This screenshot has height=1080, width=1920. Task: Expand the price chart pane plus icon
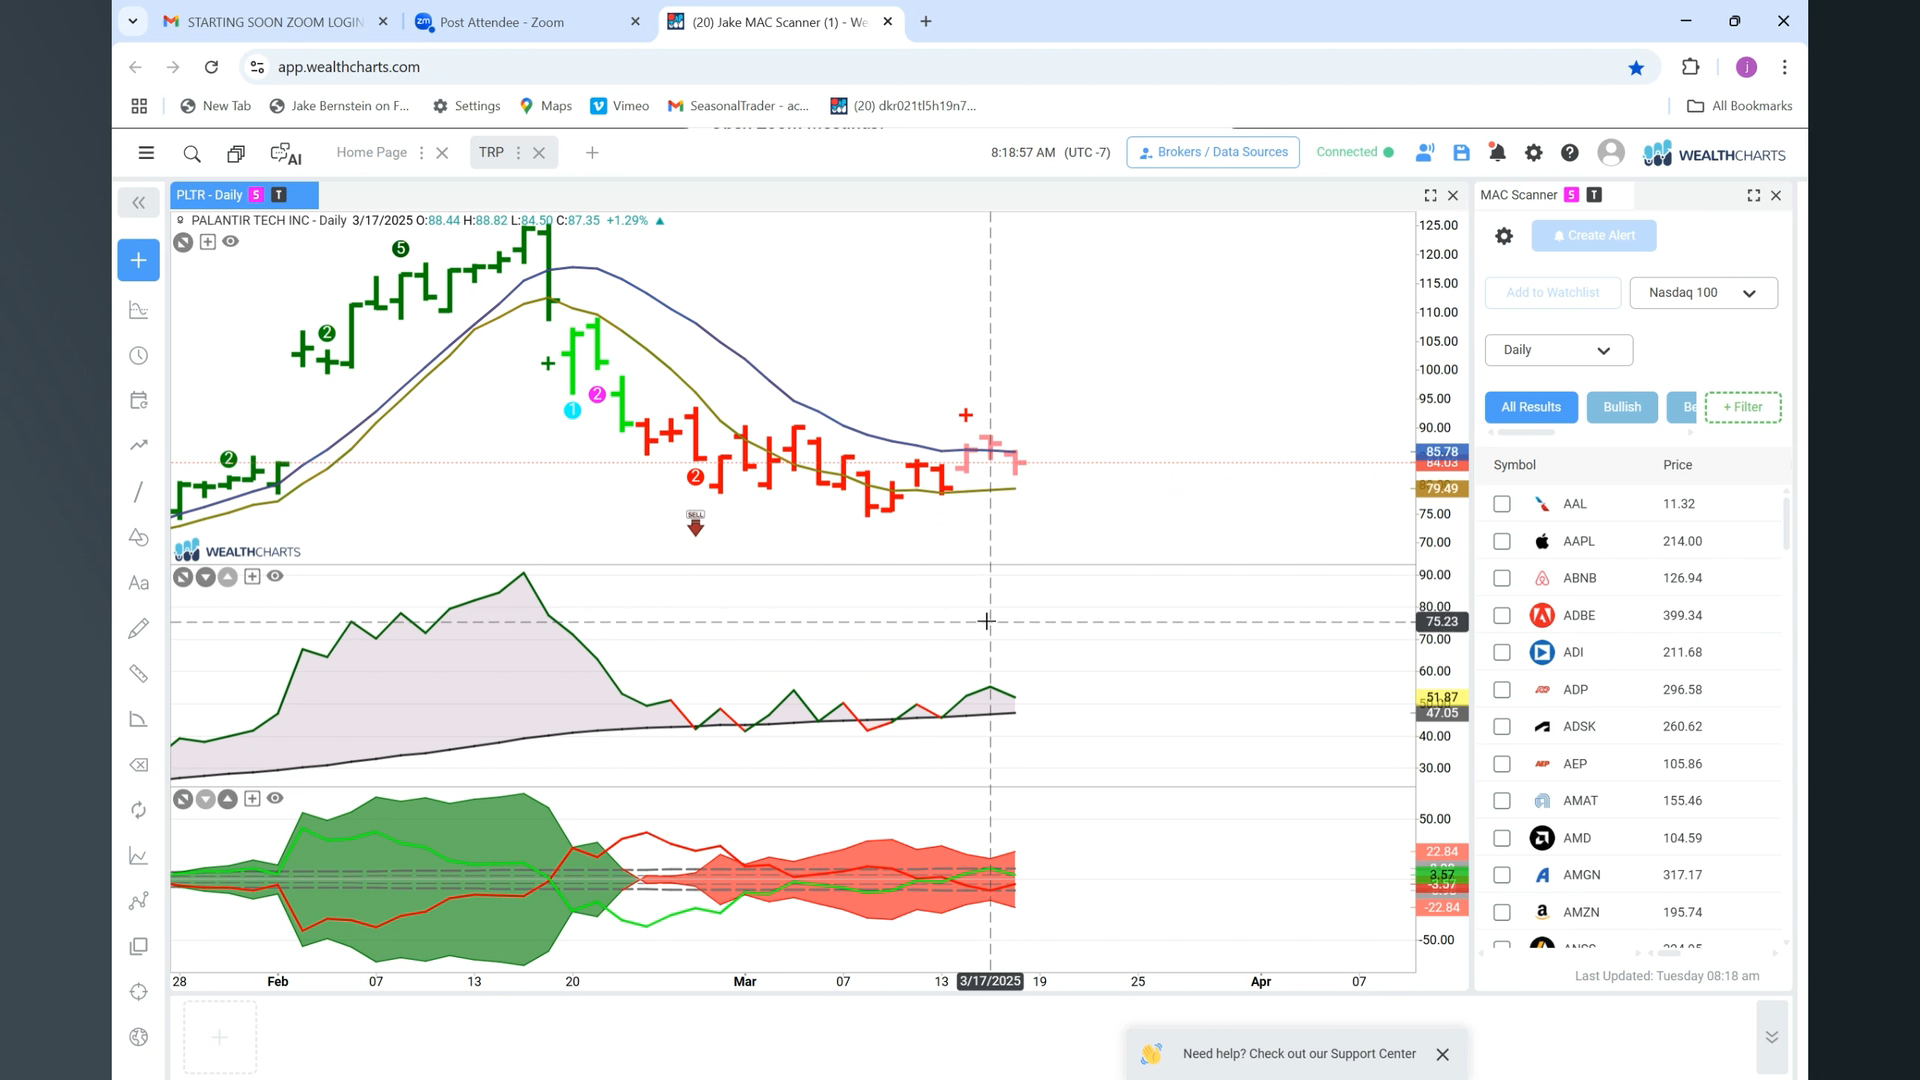(208, 242)
